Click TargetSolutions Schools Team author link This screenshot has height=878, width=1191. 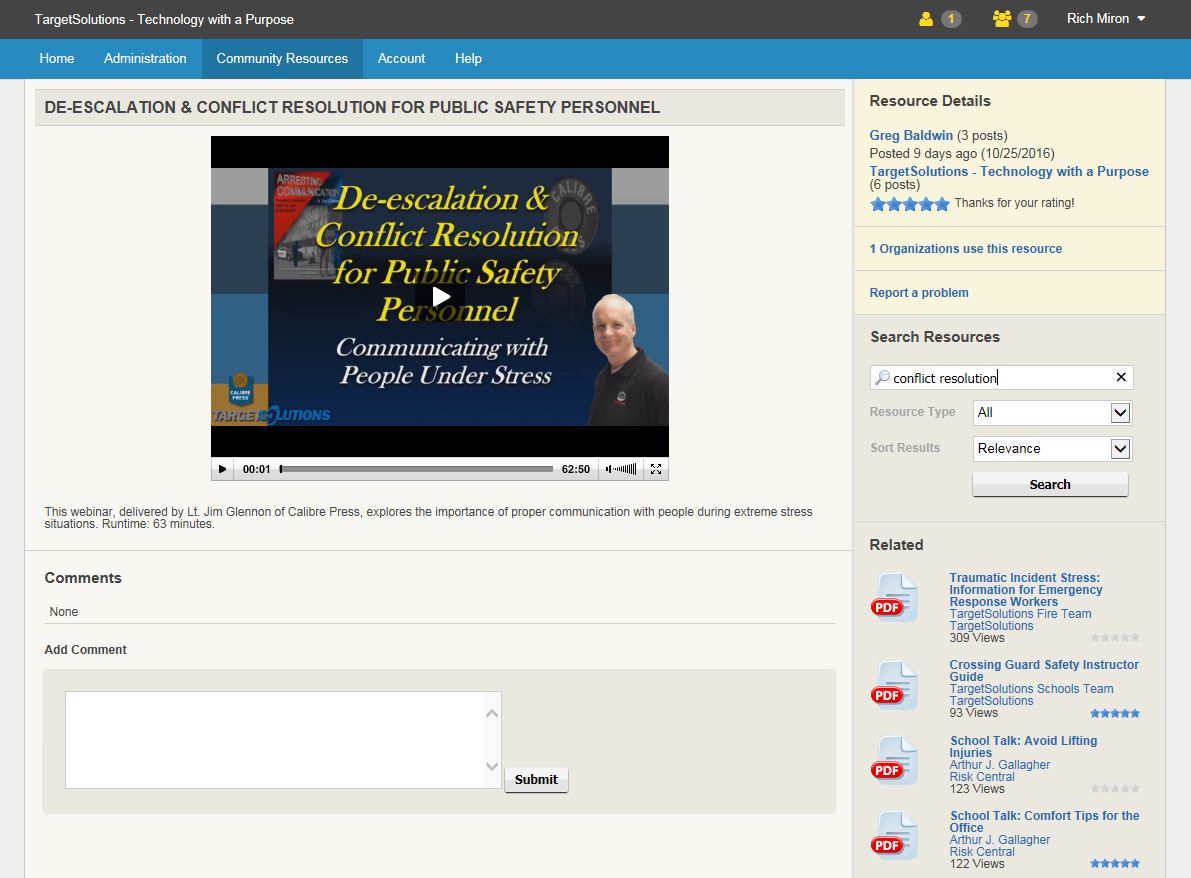pos(1031,689)
